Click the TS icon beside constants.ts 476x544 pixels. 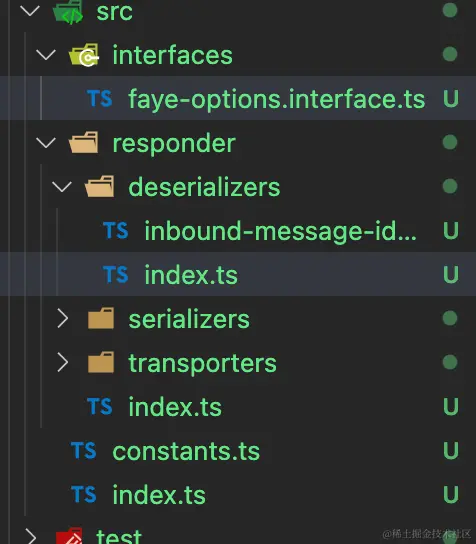pyautogui.click(x=84, y=450)
